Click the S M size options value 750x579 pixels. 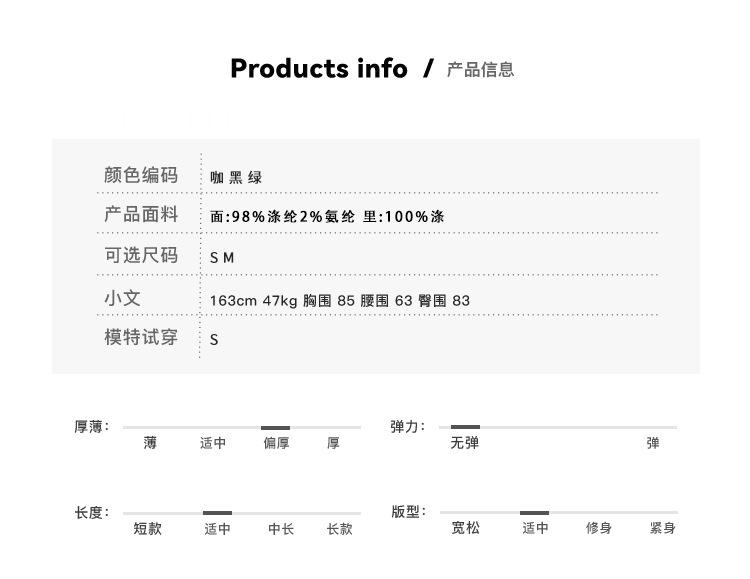pyautogui.click(x=222, y=258)
